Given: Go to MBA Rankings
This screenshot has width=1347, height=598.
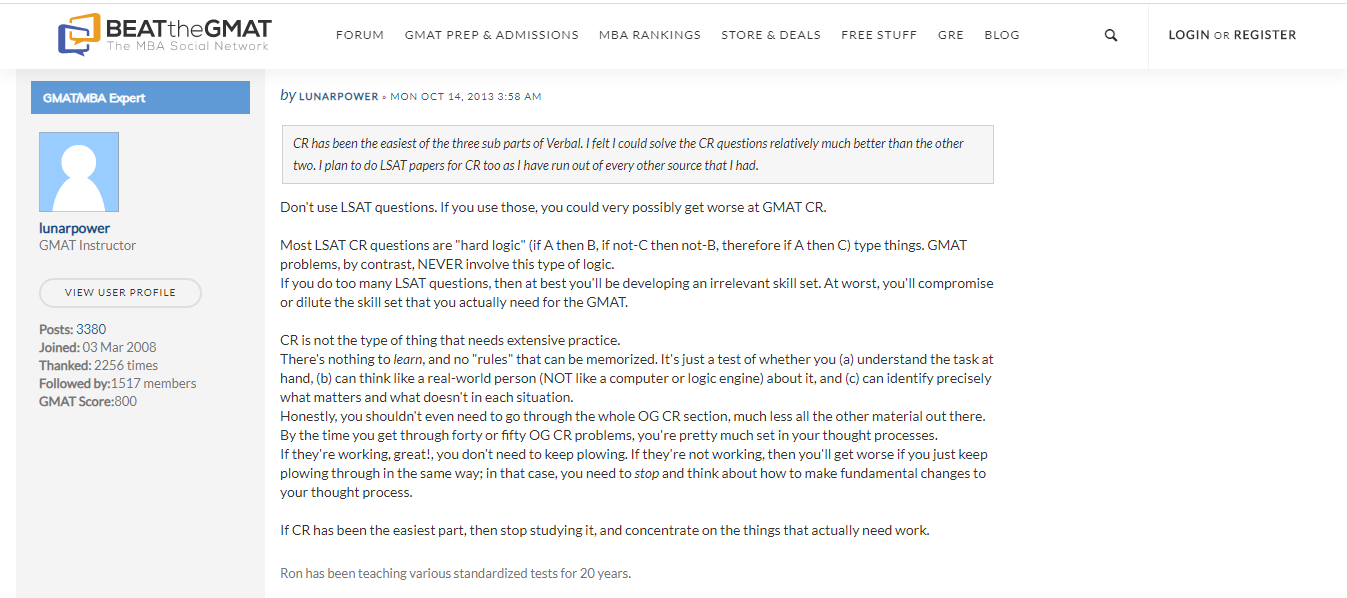Looking at the screenshot, I should point(650,35).
